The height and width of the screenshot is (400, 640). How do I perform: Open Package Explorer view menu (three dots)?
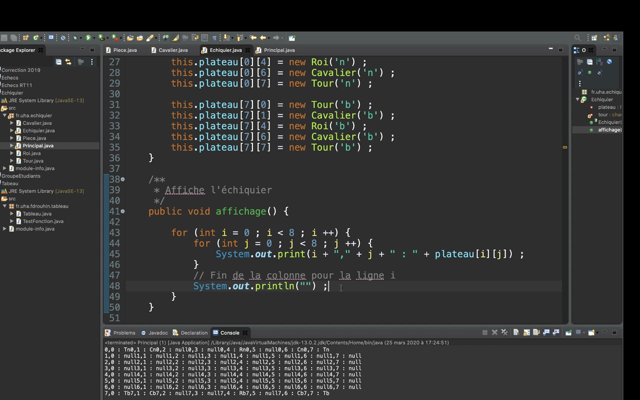click(92, 62)
